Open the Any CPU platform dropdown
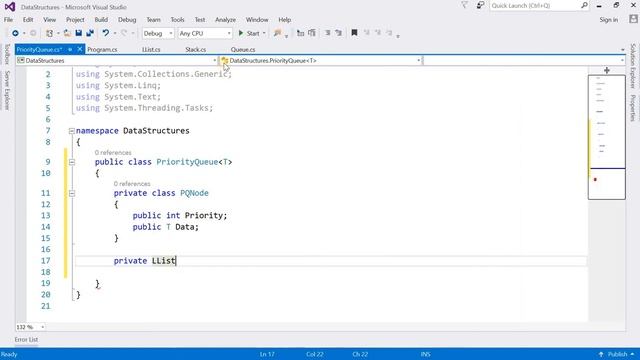 205,33
